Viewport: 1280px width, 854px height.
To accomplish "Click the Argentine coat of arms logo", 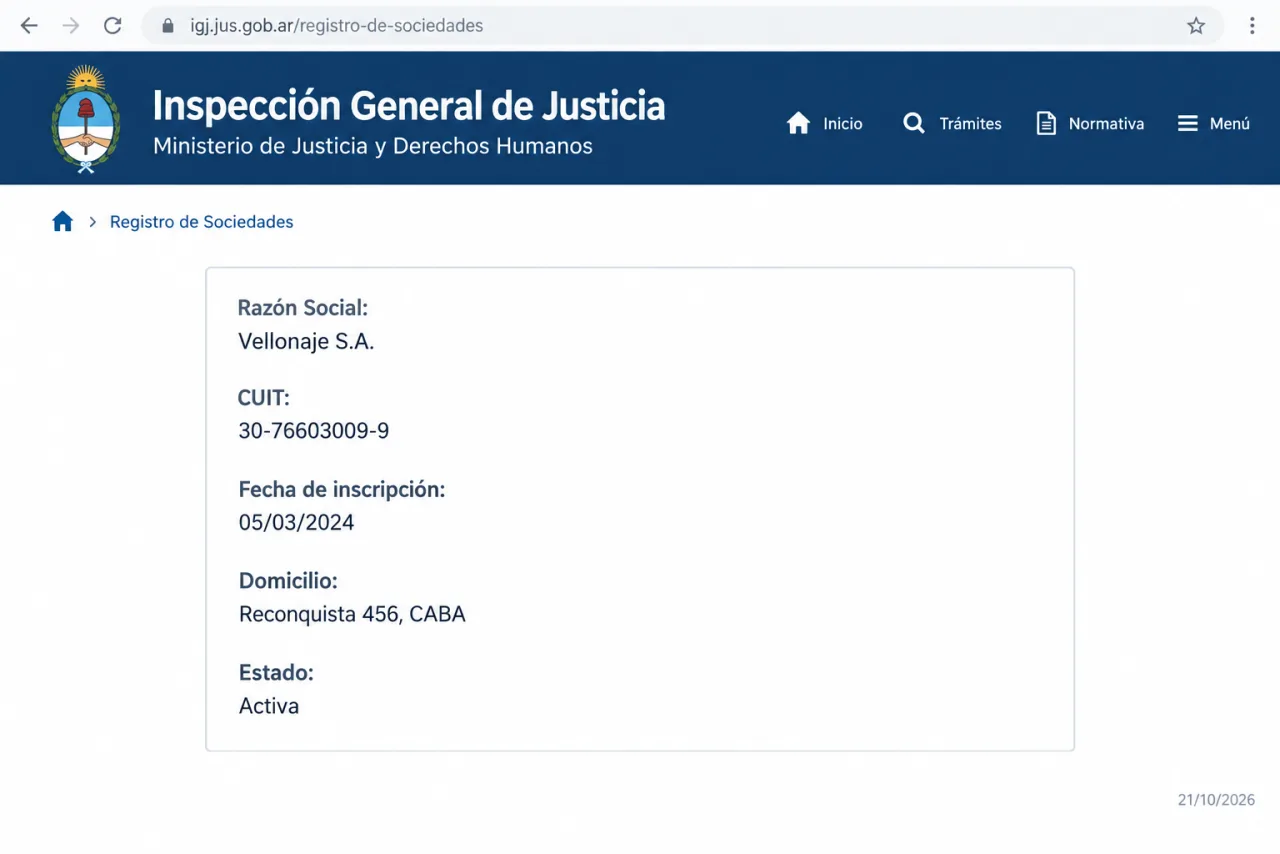I will (86, 120).
